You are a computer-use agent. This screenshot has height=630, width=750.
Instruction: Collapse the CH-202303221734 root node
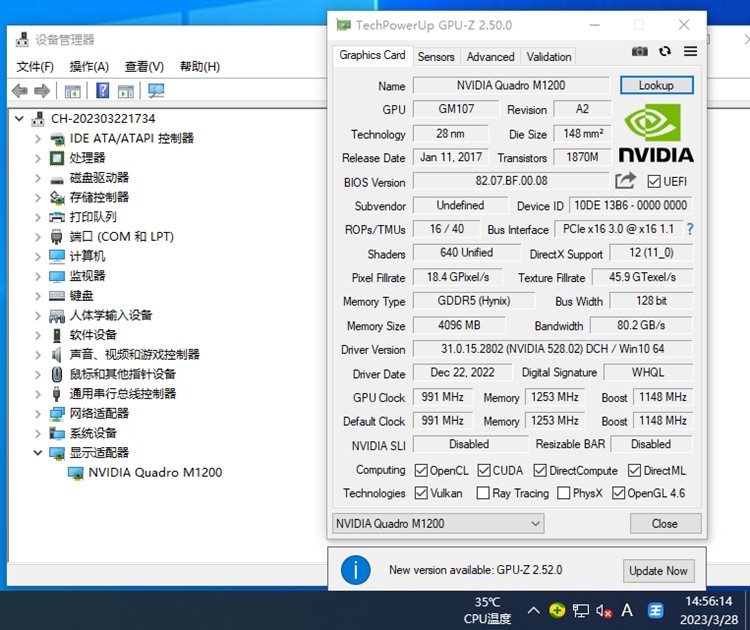pos(19,118)
